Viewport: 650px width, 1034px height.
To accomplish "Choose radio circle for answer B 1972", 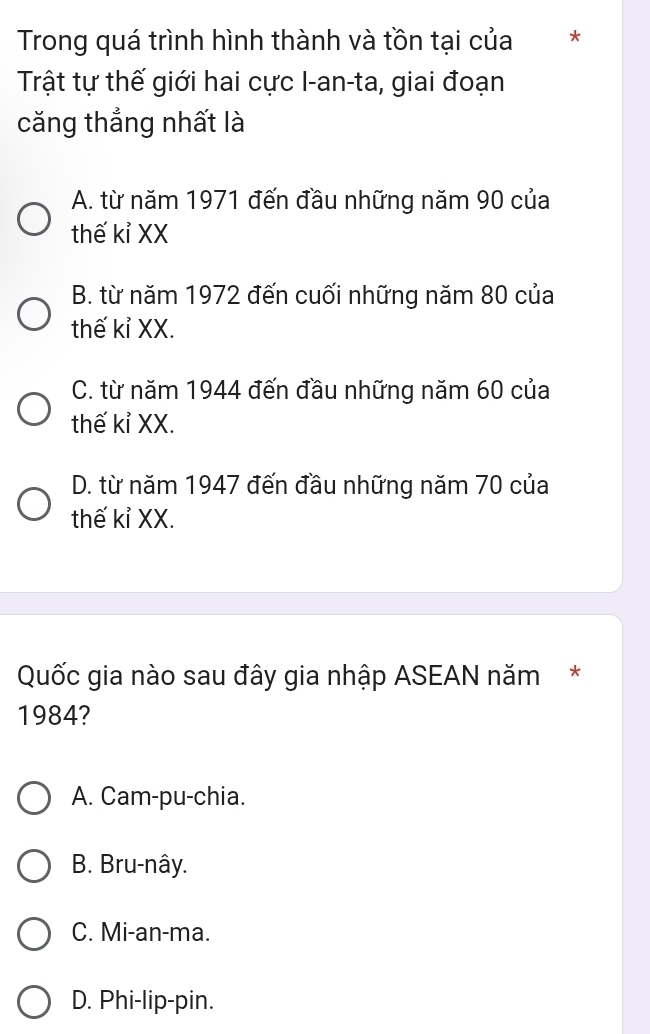I will pyautogui.click(x=35, y=312).
